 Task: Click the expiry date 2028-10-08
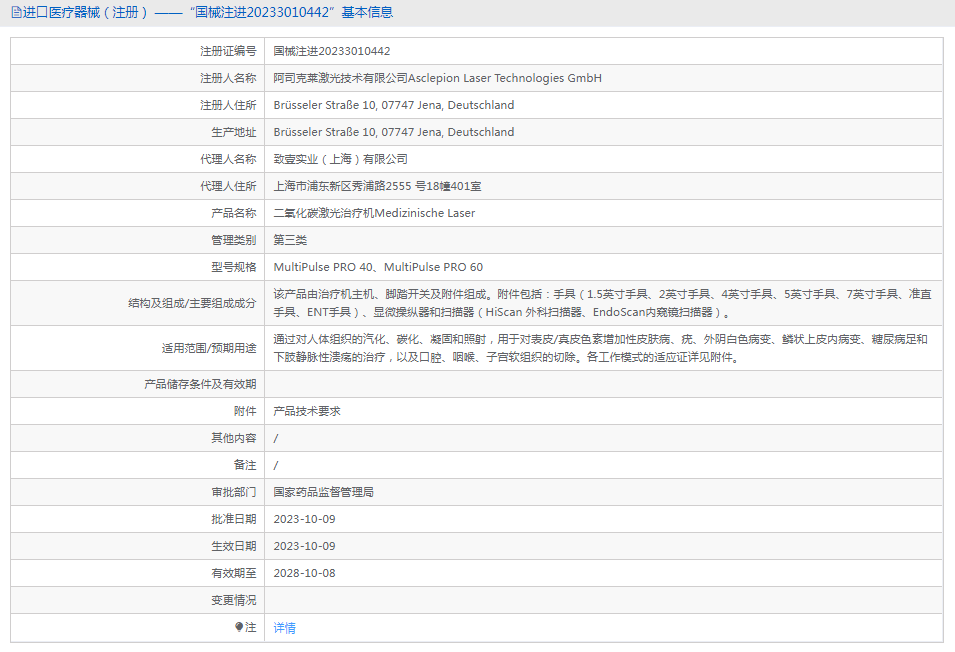point(305,573)
